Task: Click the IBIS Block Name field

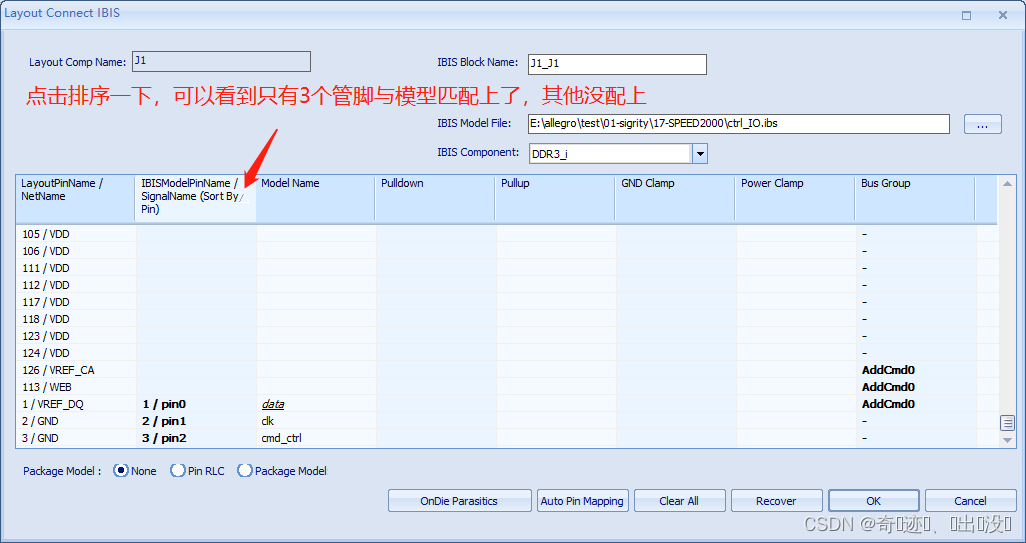Action: coord(617,64)
